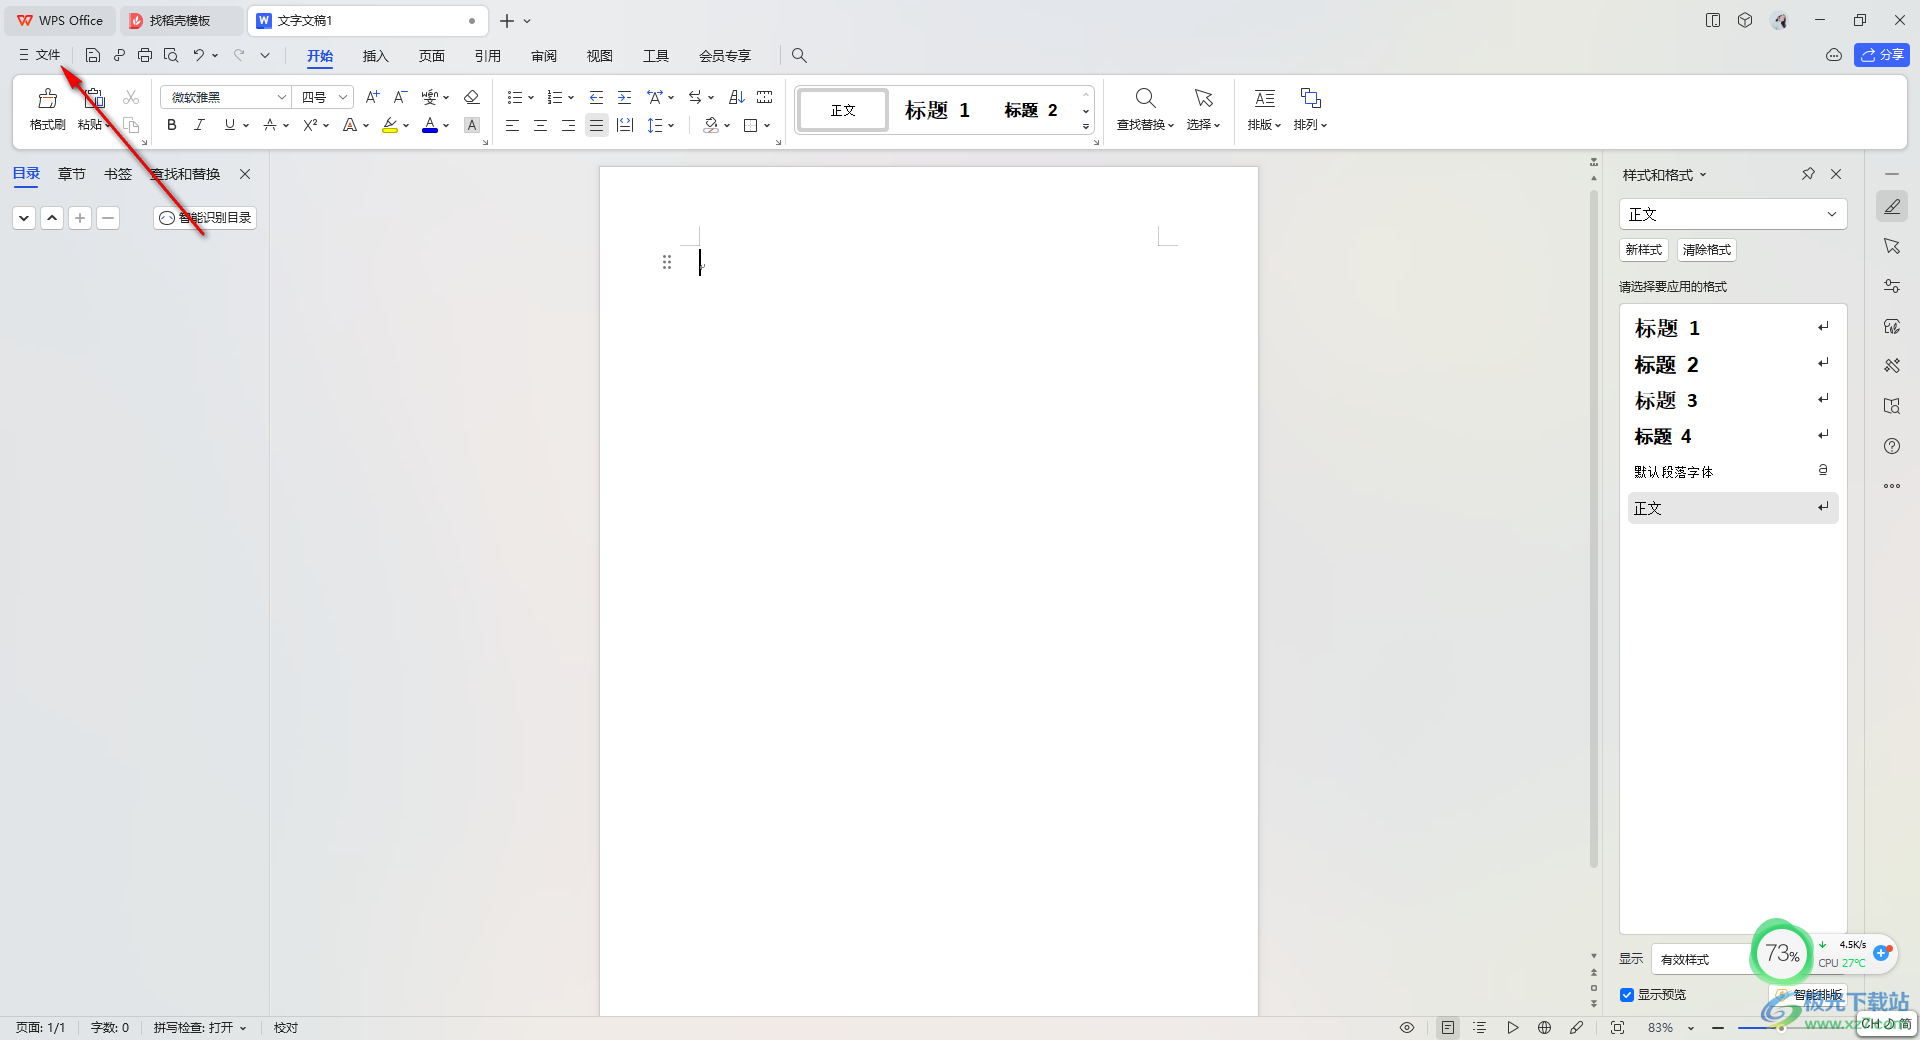Click the distributed alignment icon

625,125
